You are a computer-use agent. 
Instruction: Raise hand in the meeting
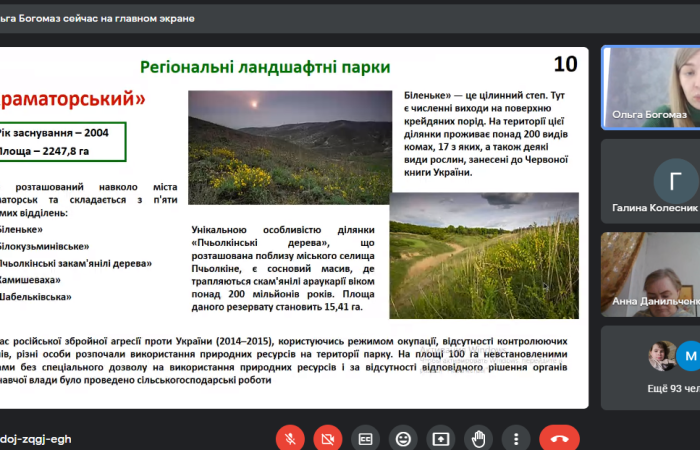click(478, 438)
